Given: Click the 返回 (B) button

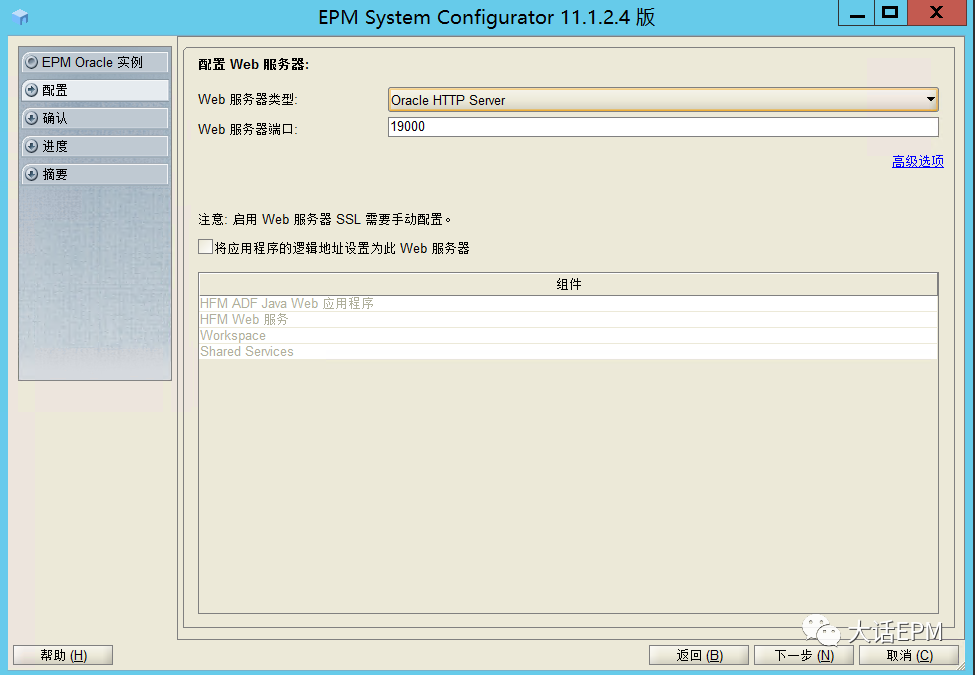Looking at the screenshot, I should click(x=699, y=655).
